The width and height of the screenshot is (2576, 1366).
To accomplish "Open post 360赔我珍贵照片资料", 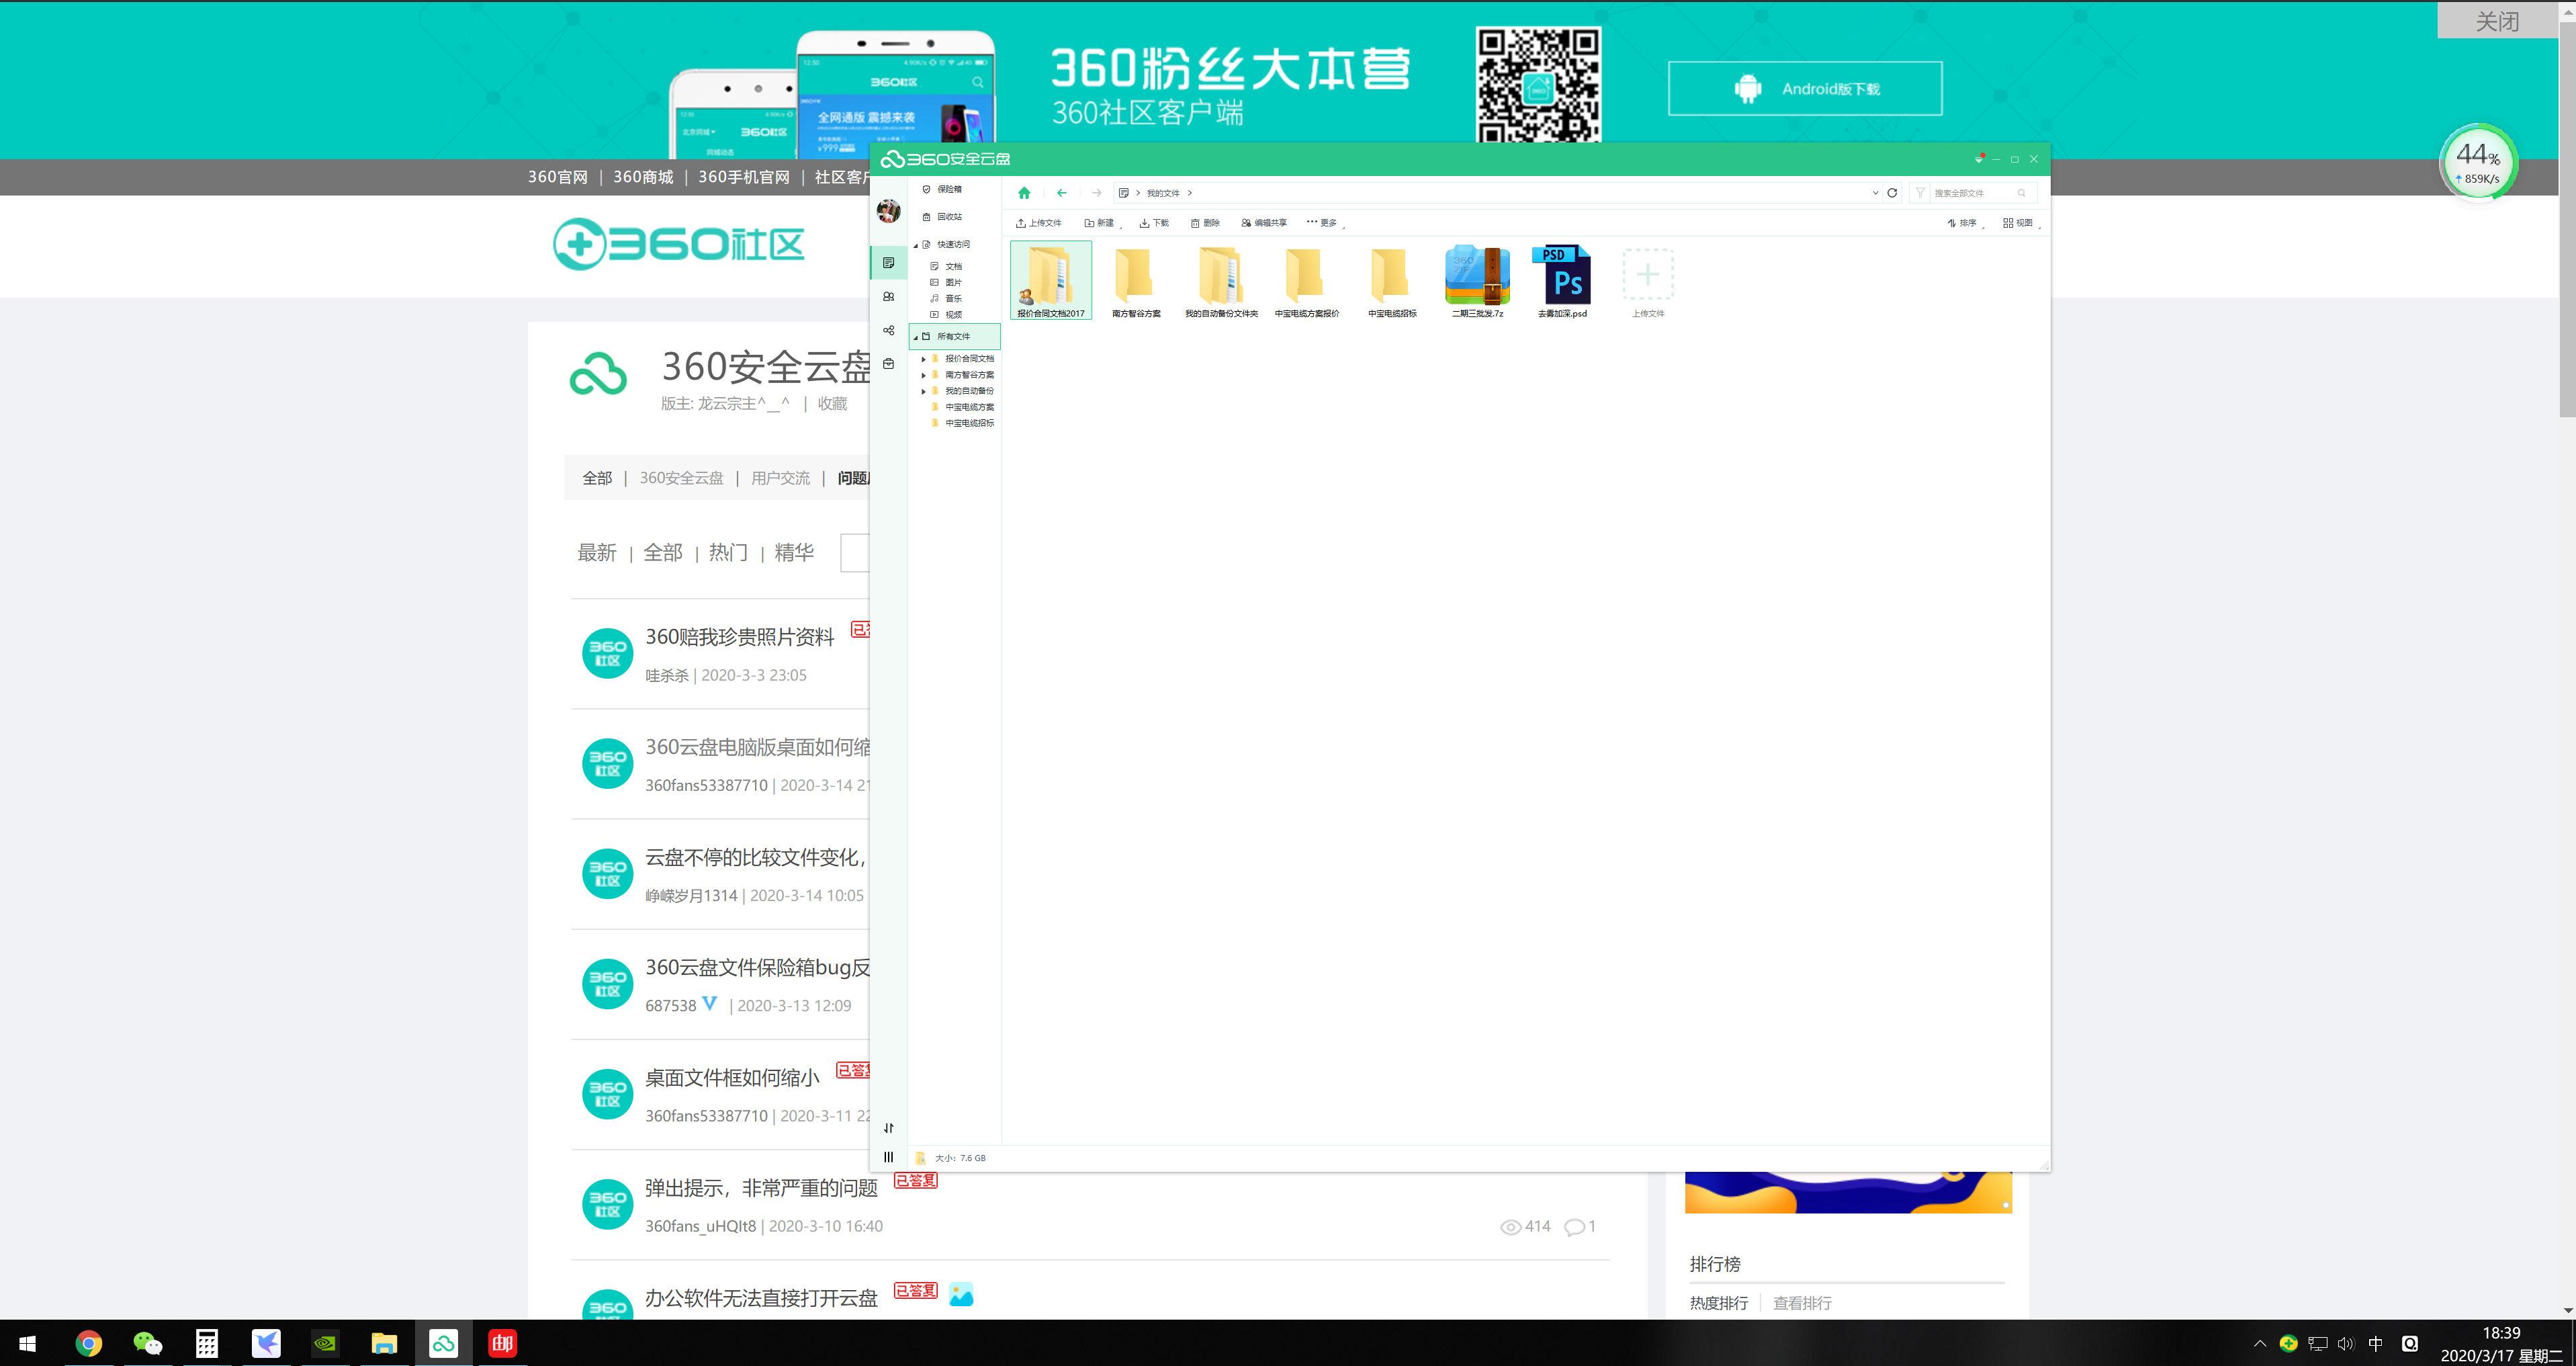I will click(739, 637).
